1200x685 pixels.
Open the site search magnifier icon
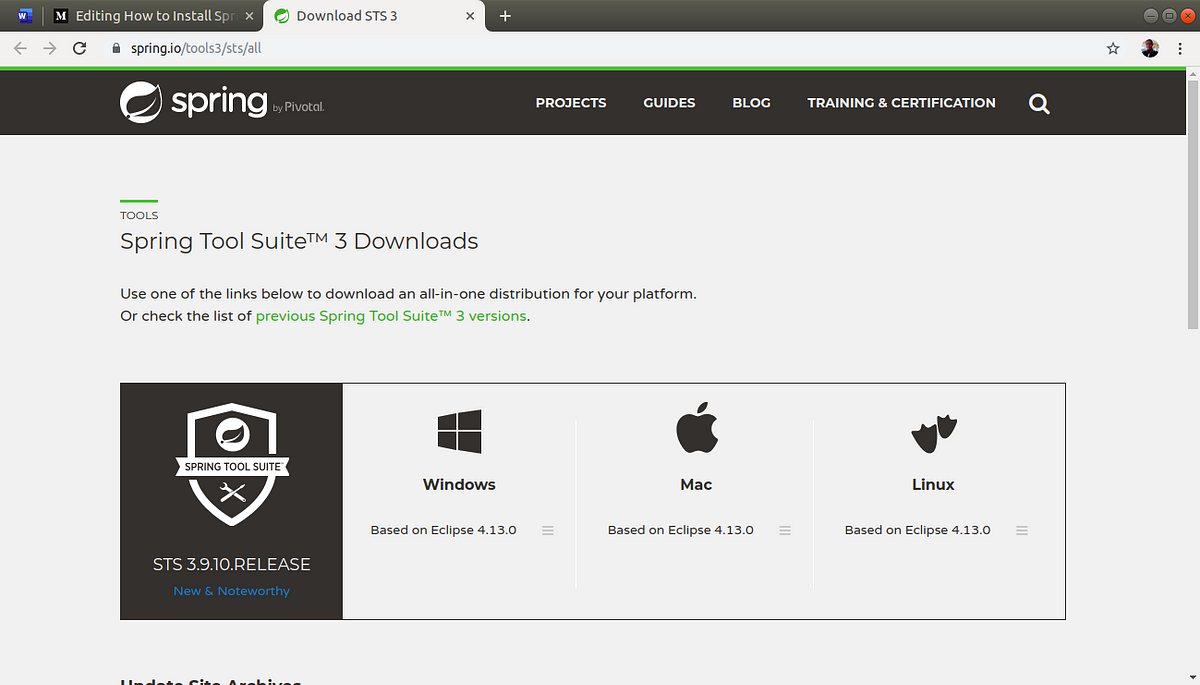coord(1039,103)
